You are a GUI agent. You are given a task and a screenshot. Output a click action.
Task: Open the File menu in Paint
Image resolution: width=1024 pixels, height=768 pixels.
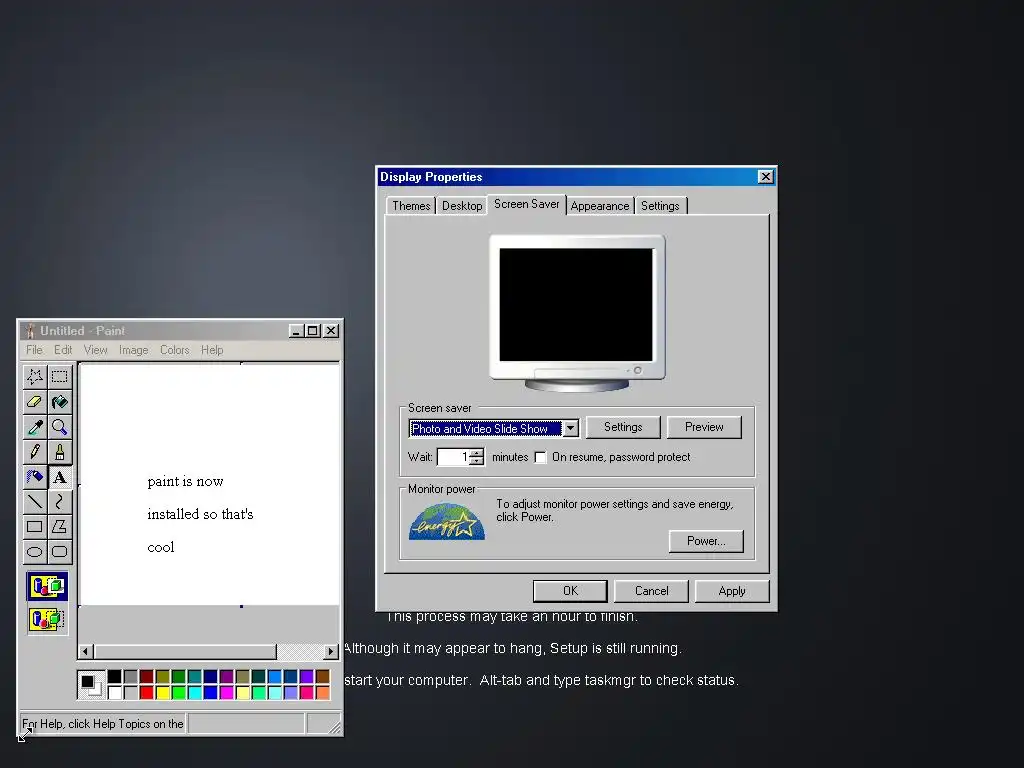34,350
